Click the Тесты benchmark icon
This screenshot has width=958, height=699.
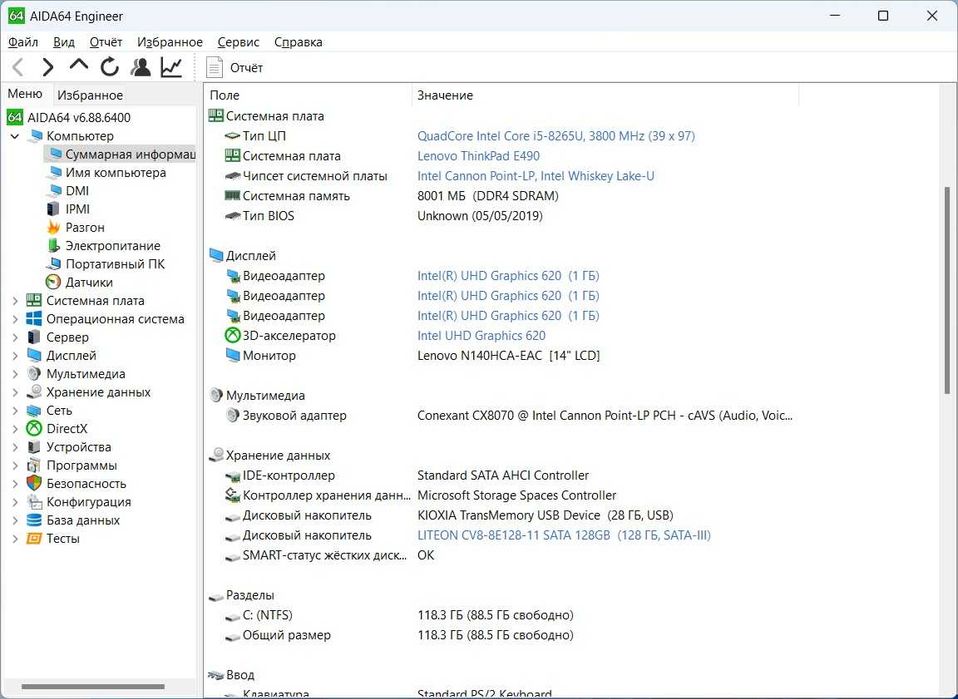[34, 538]
